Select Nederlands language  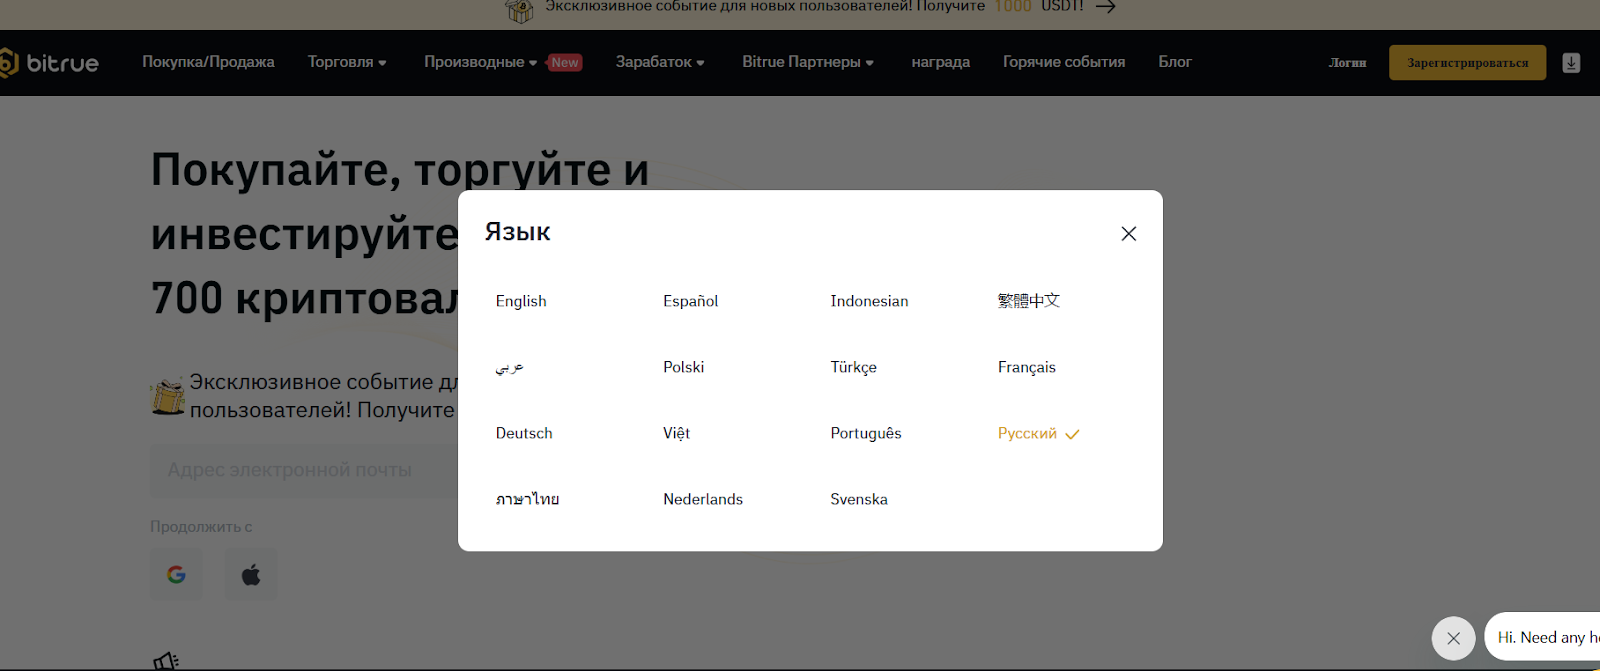tap(703, 499)
